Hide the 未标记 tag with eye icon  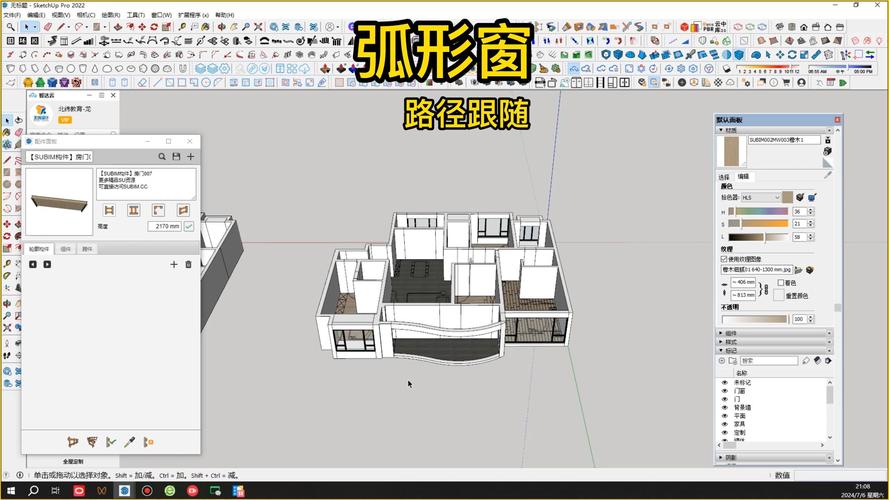tap(725, 383)
